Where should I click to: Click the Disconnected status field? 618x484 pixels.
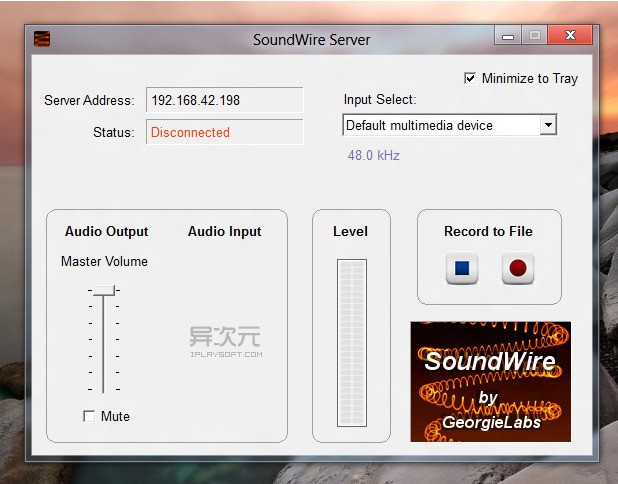pos(224,132)
